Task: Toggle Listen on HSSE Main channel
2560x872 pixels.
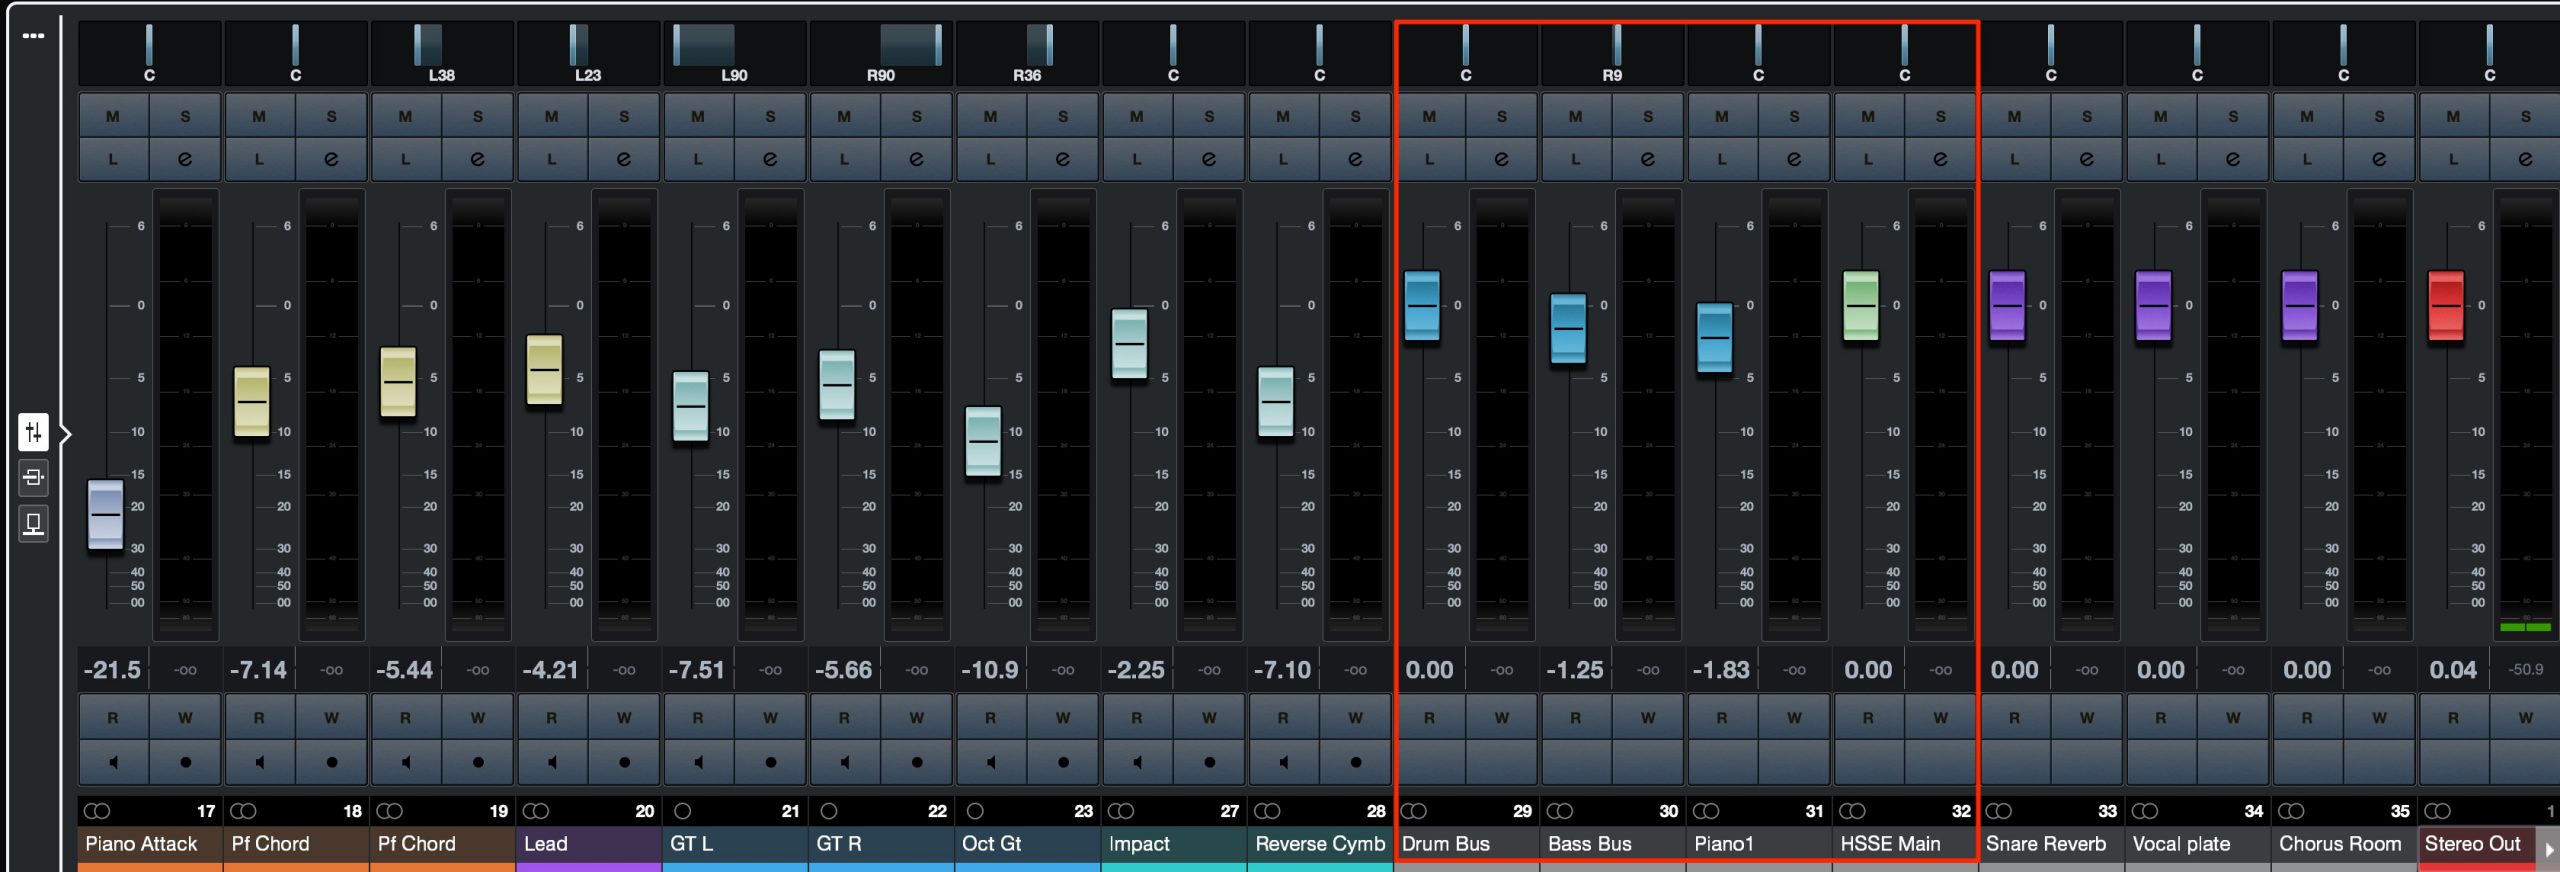Action: click(x=1867, y=159)
